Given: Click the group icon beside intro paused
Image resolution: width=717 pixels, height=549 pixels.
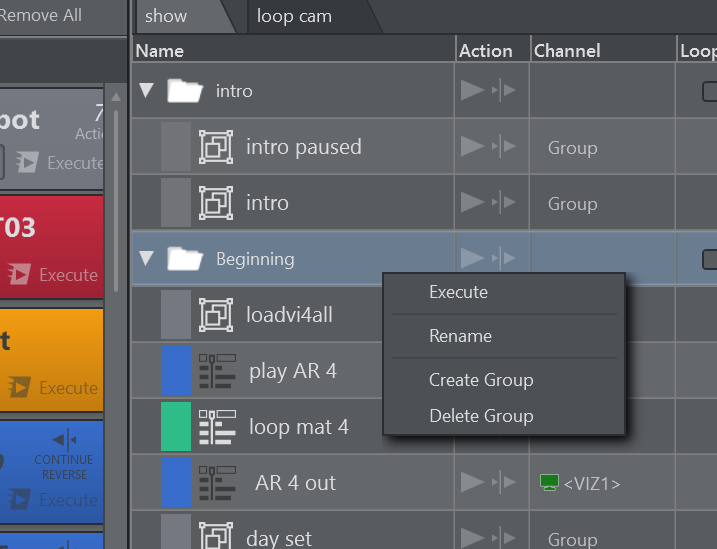Looking at the screenshot, I should coord(216,147).
